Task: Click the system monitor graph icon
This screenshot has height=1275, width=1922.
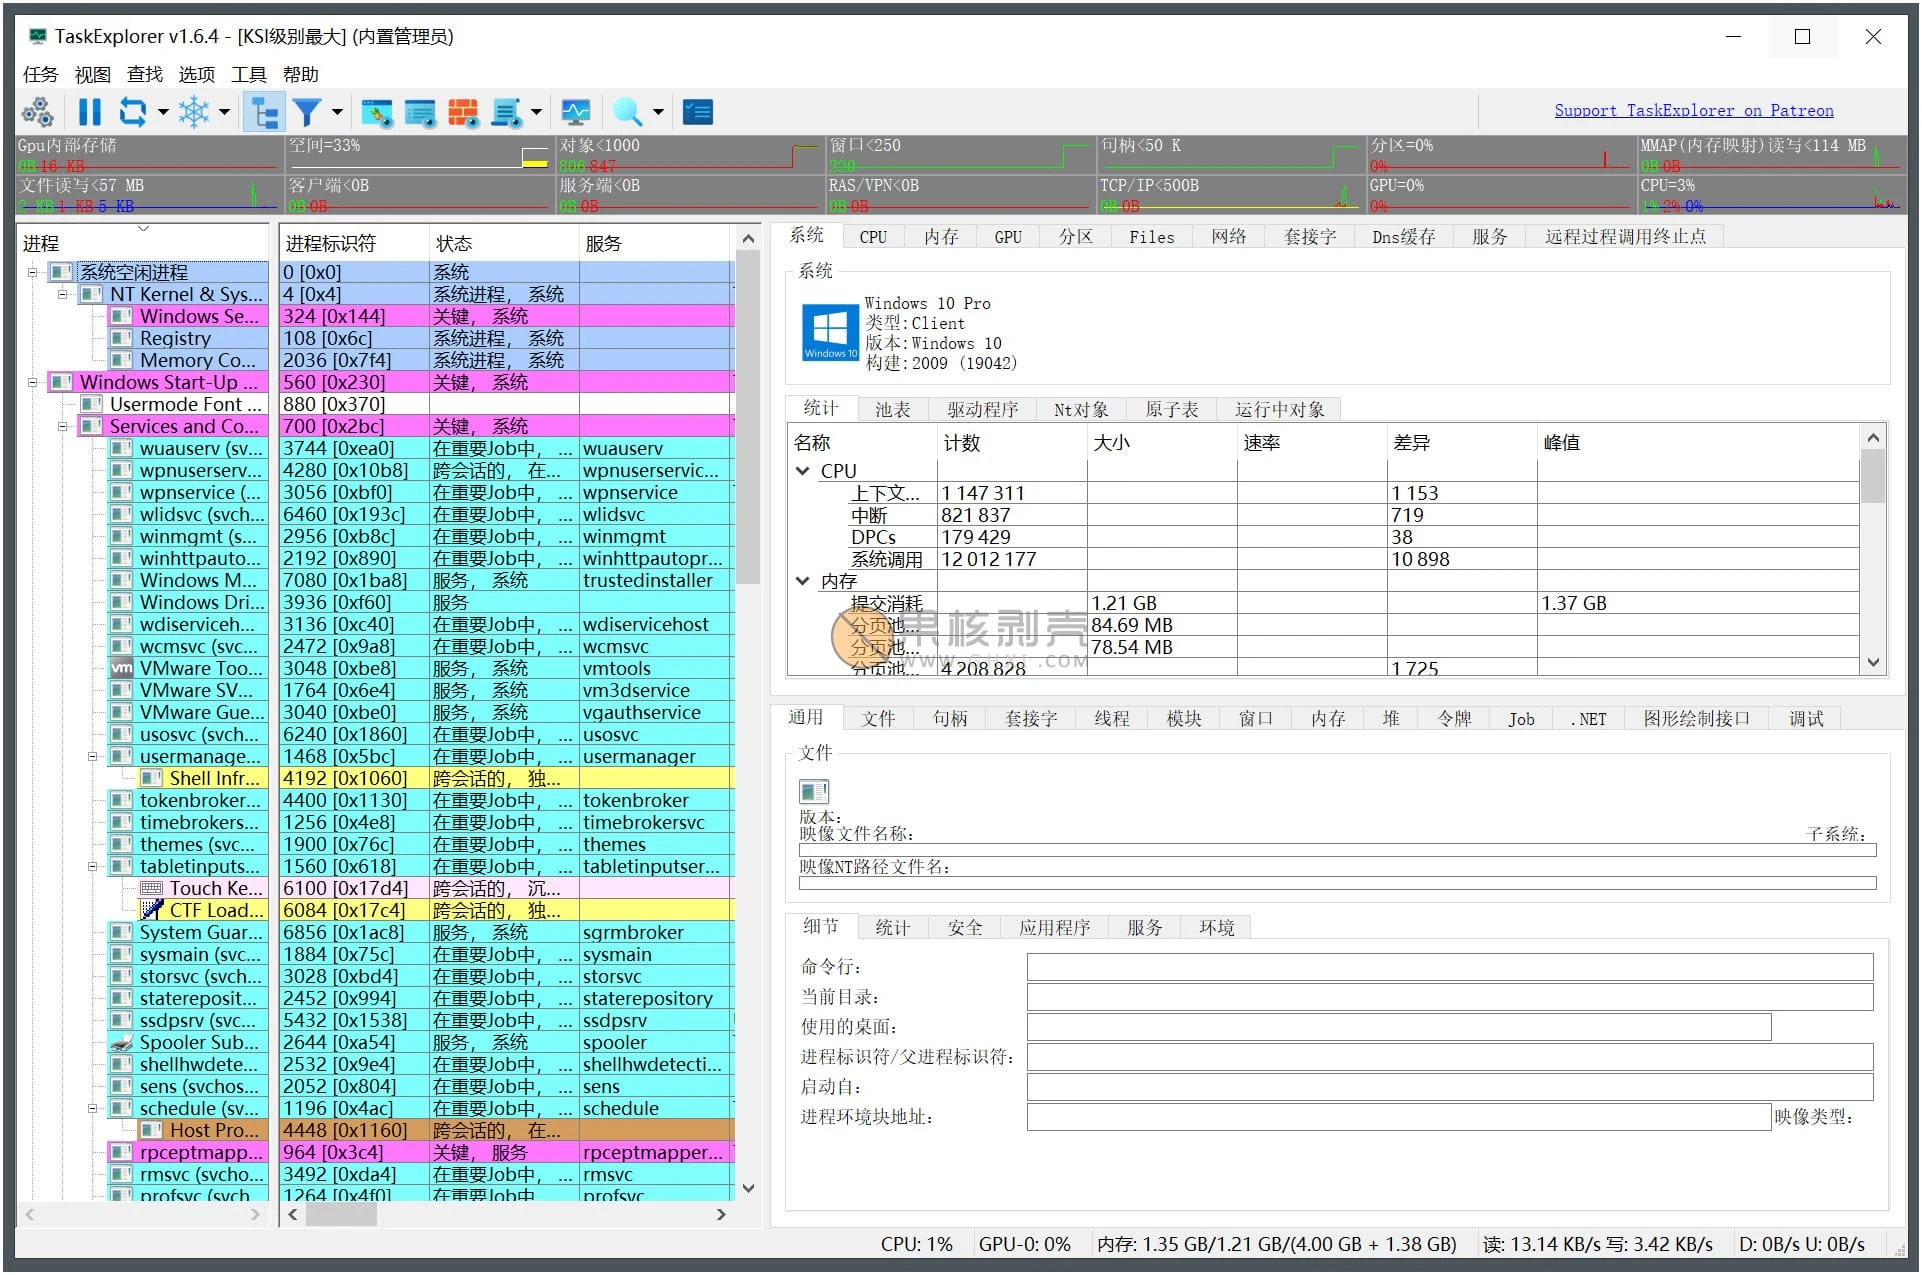Action: click(x=576, y=112)
